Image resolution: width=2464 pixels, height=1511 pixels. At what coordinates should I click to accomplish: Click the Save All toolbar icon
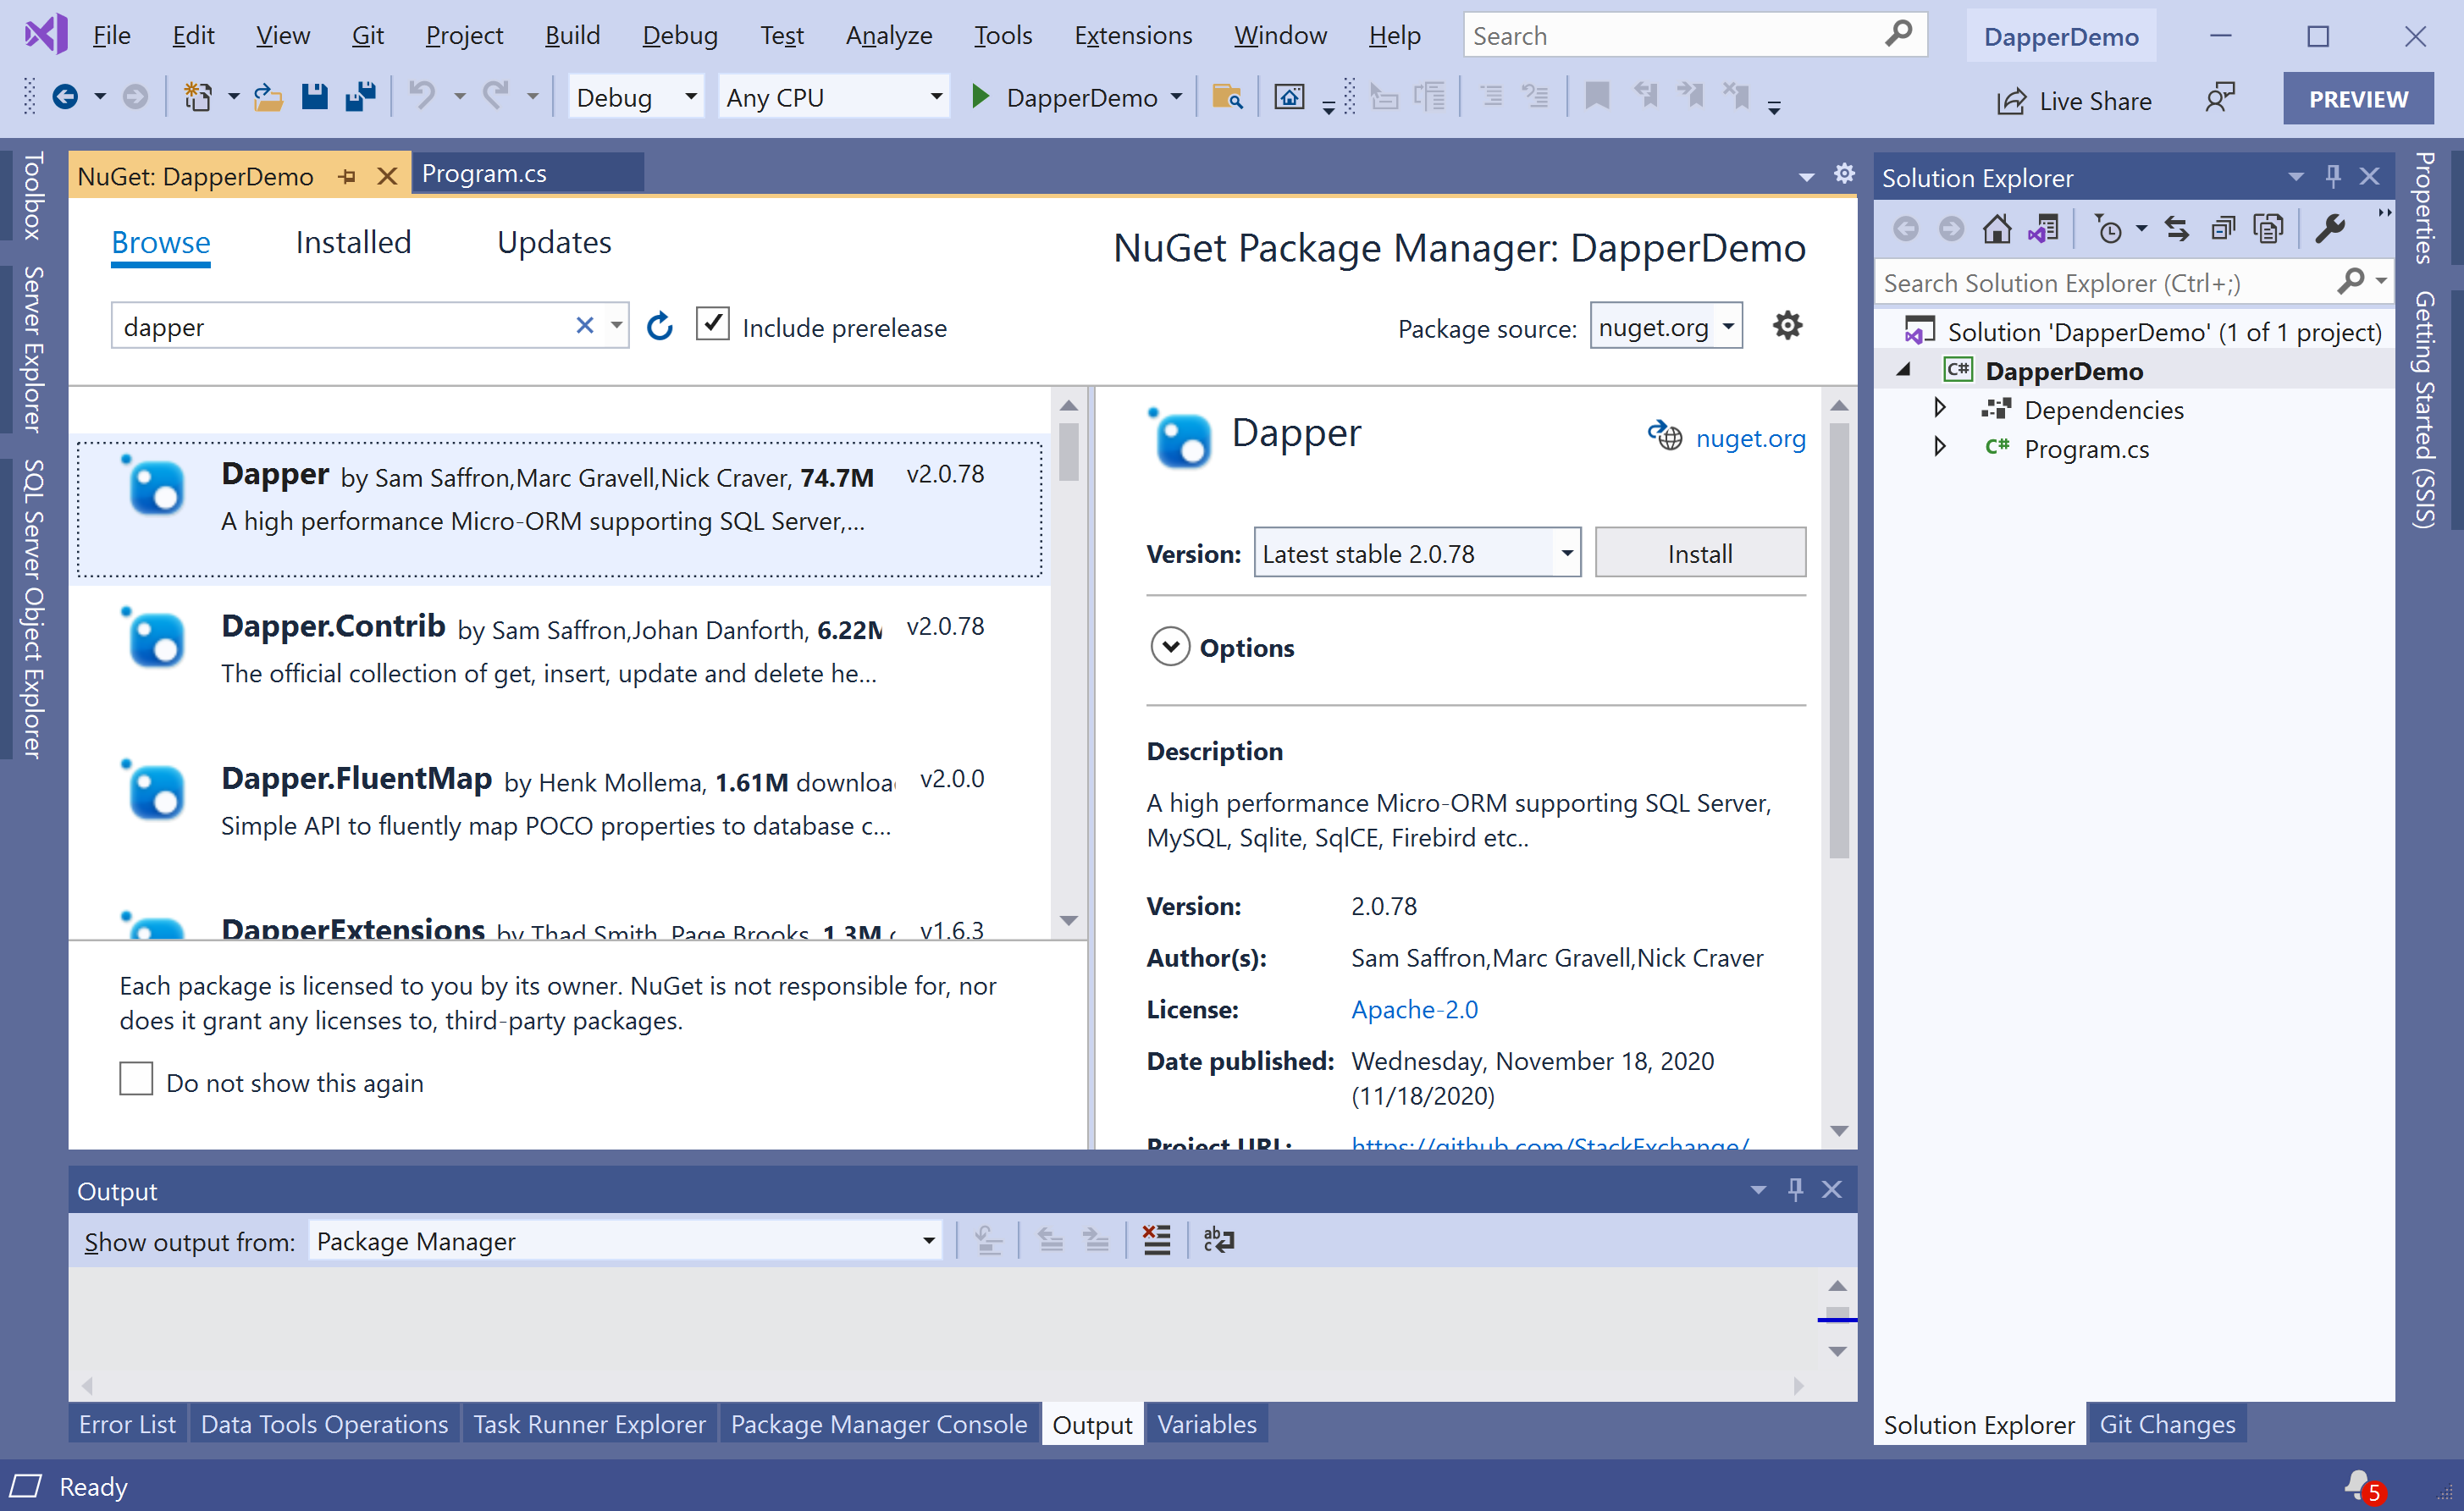click(360, 97)
